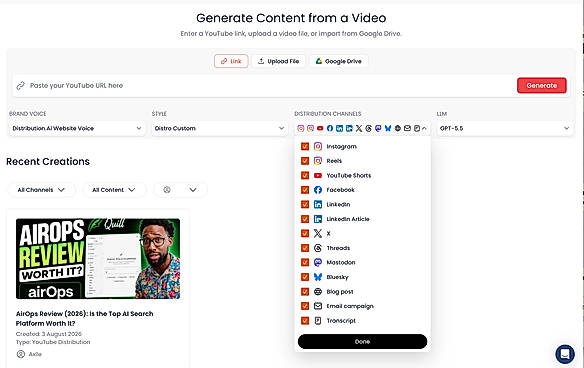
Task: Open the LLM dropdown showing GPT-5.5
Action: pyautogui.click(x=505, y=128)
